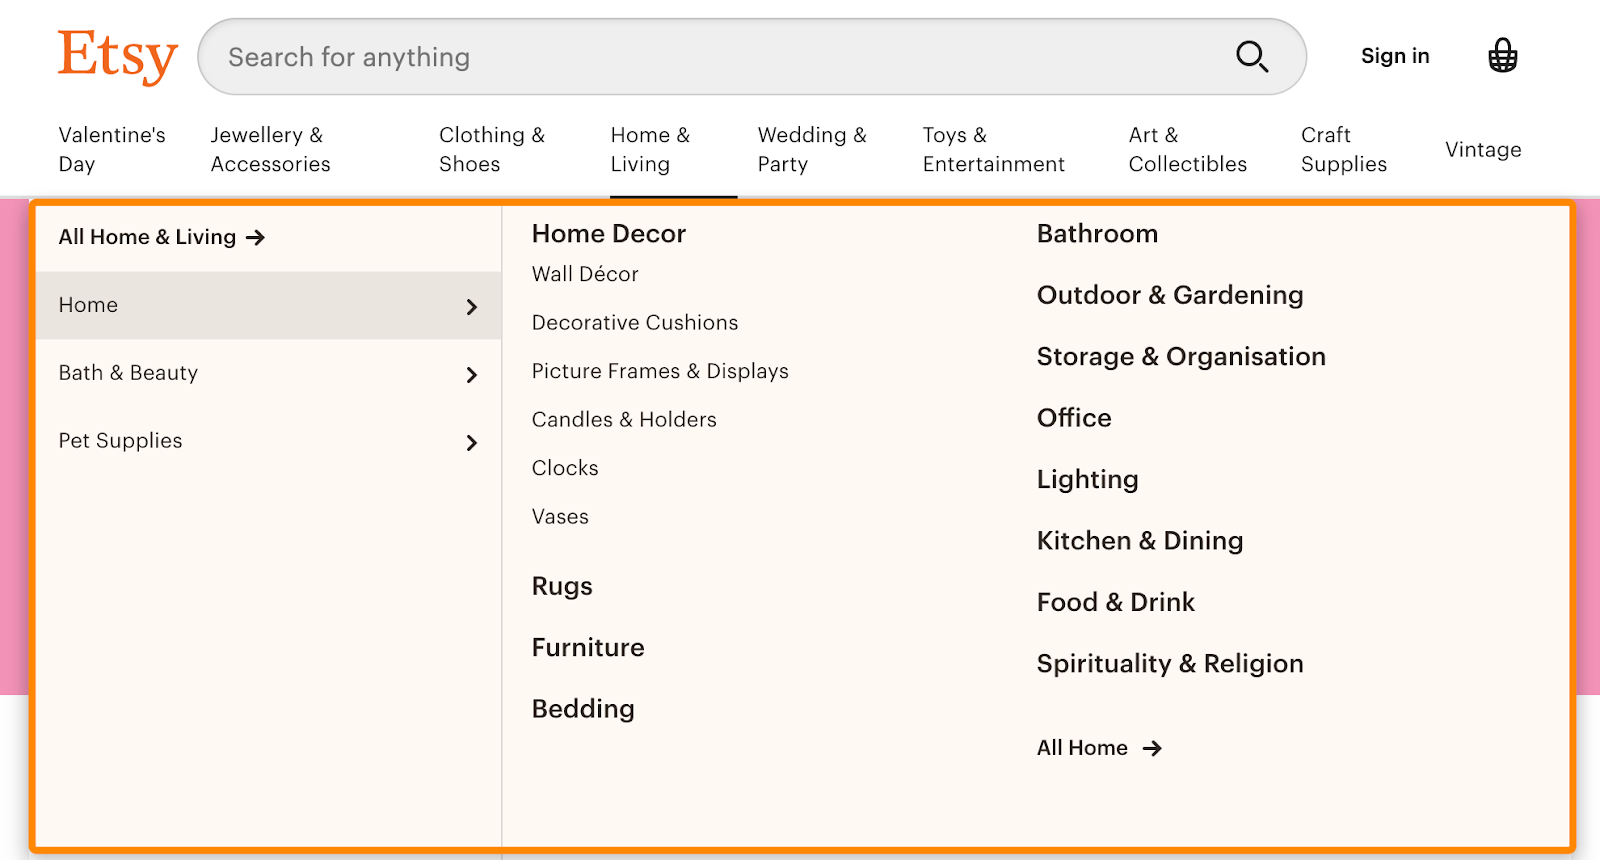The width and height of the screenshot is (1600, 860).
Task: Click the arrow next to All Home
Action: 1152,748
